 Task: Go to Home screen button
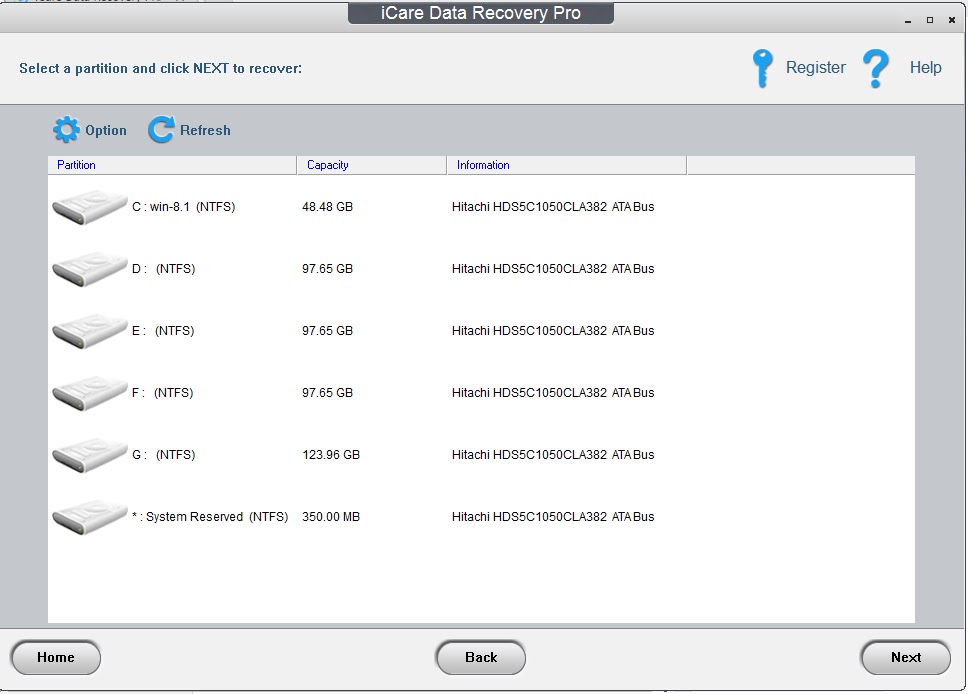point(56,658)
